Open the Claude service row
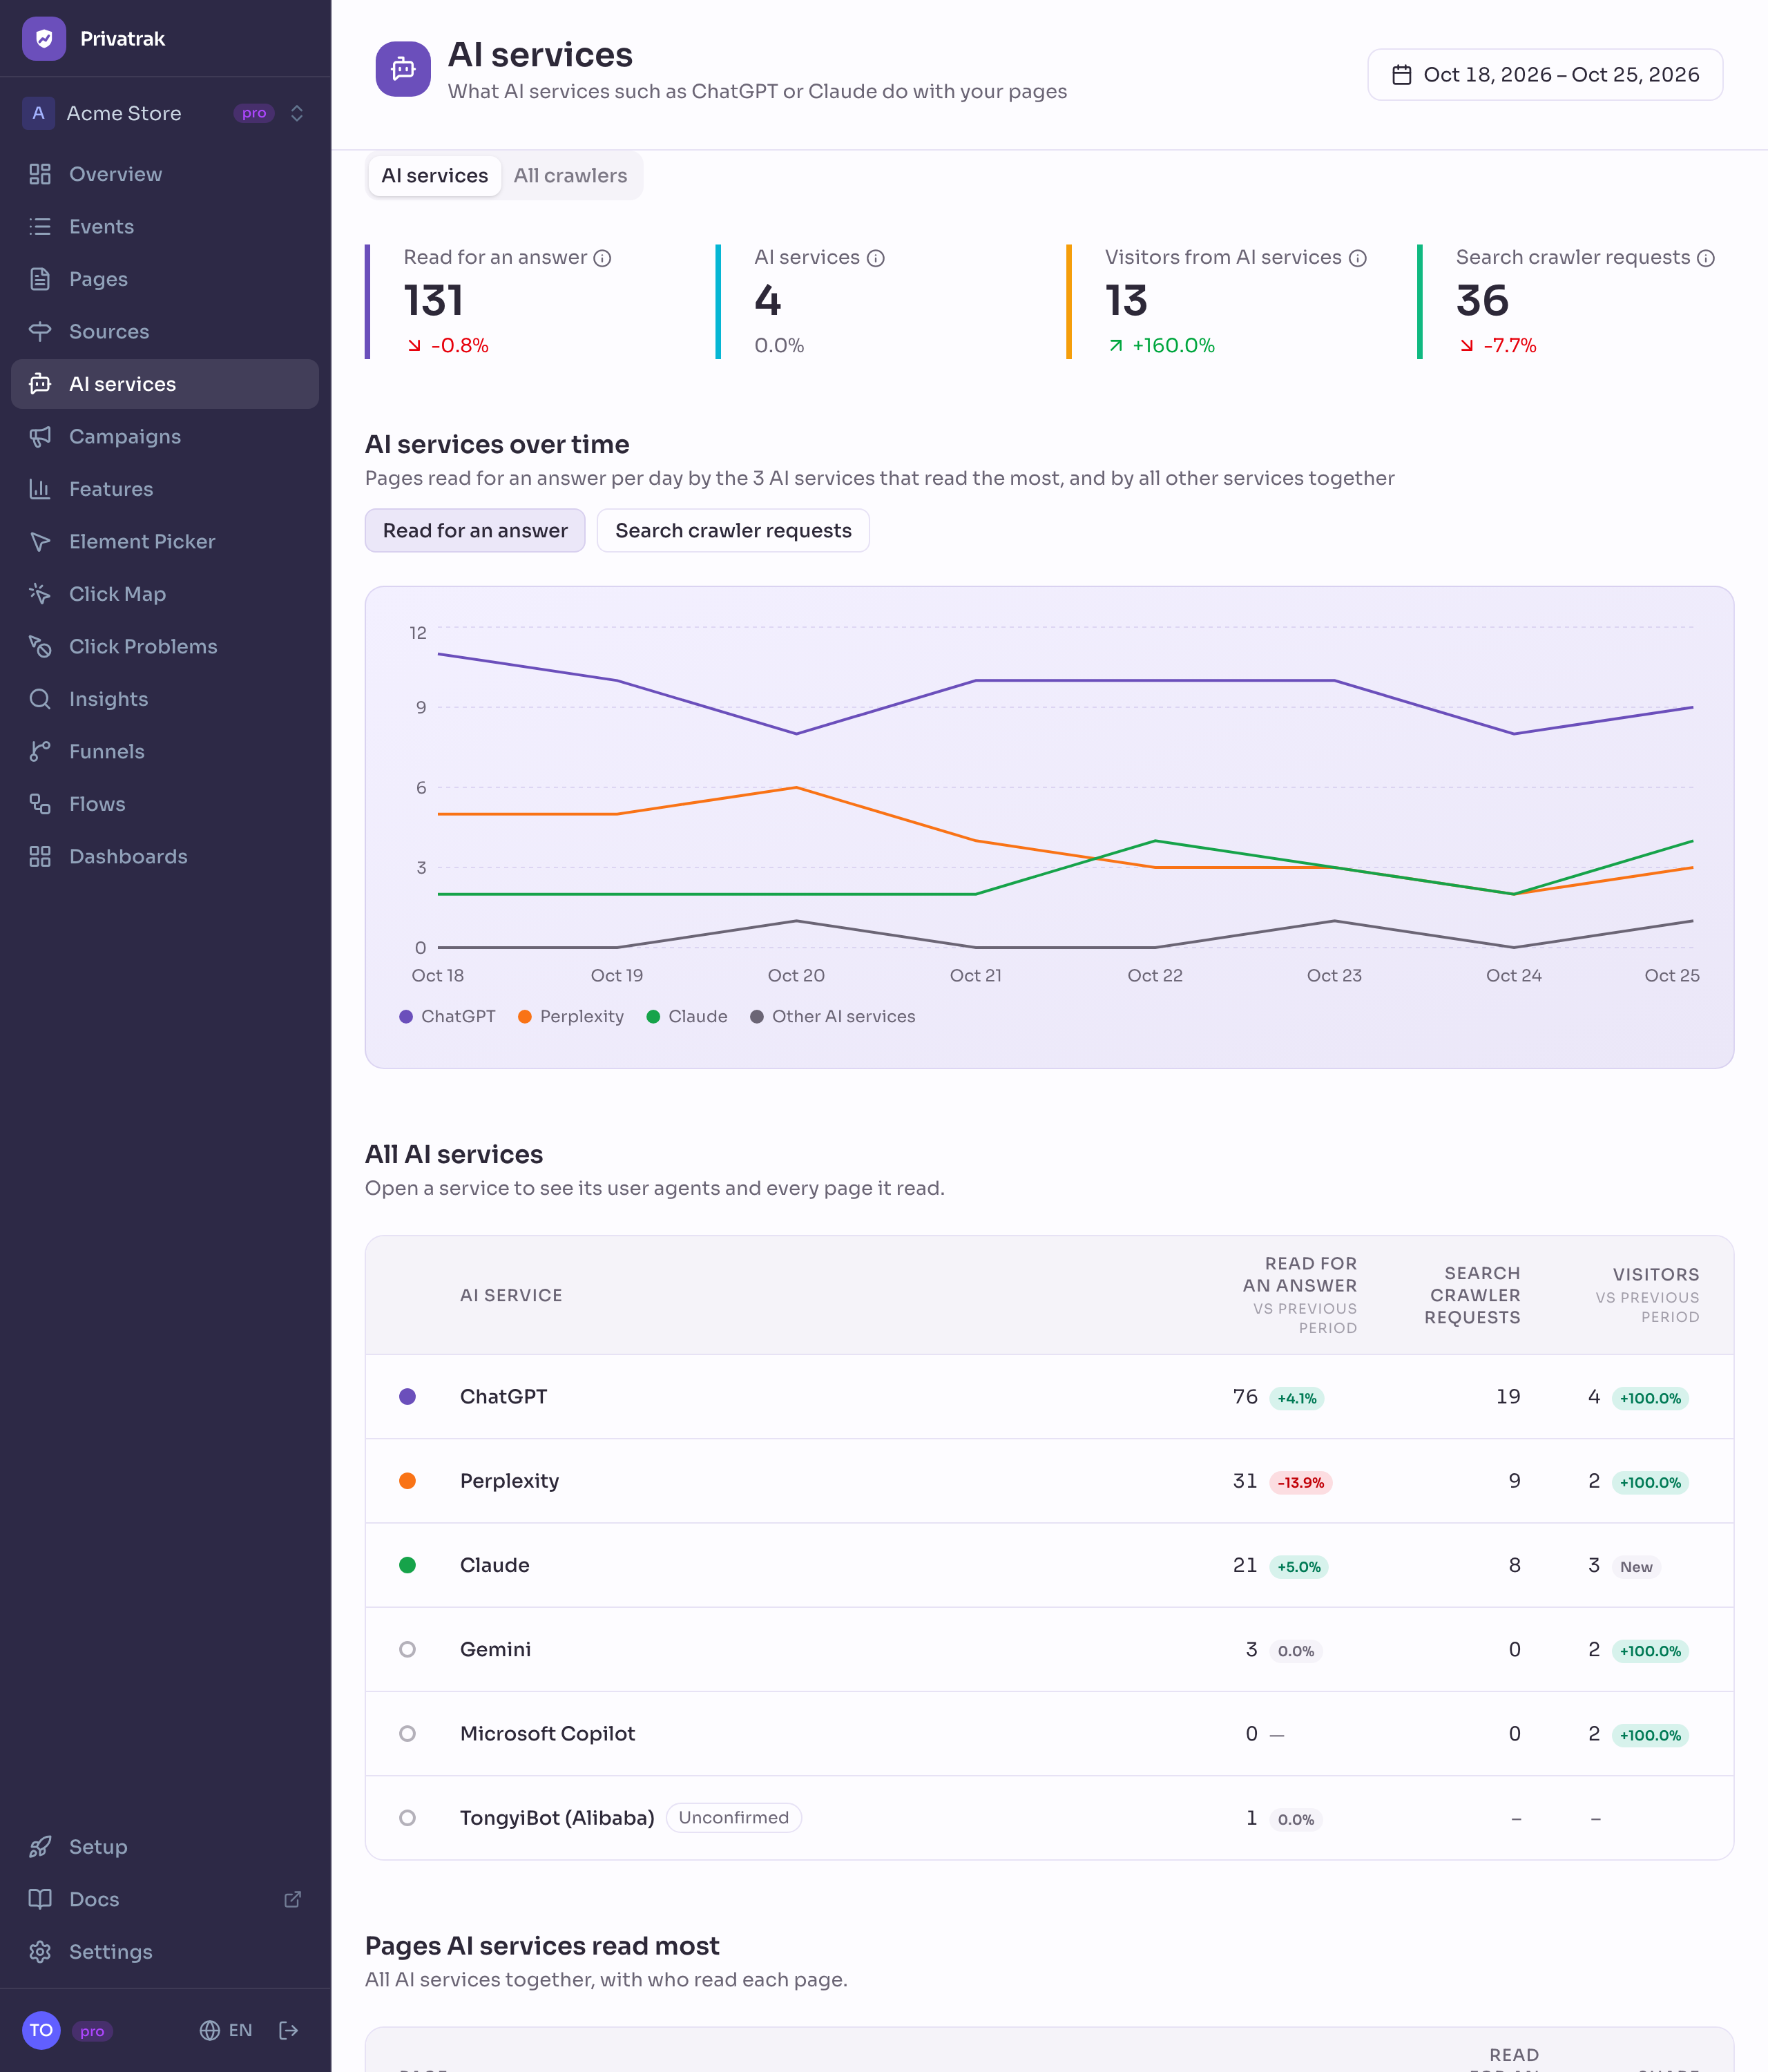1768x2072 pixels. click(1049, 1565)
